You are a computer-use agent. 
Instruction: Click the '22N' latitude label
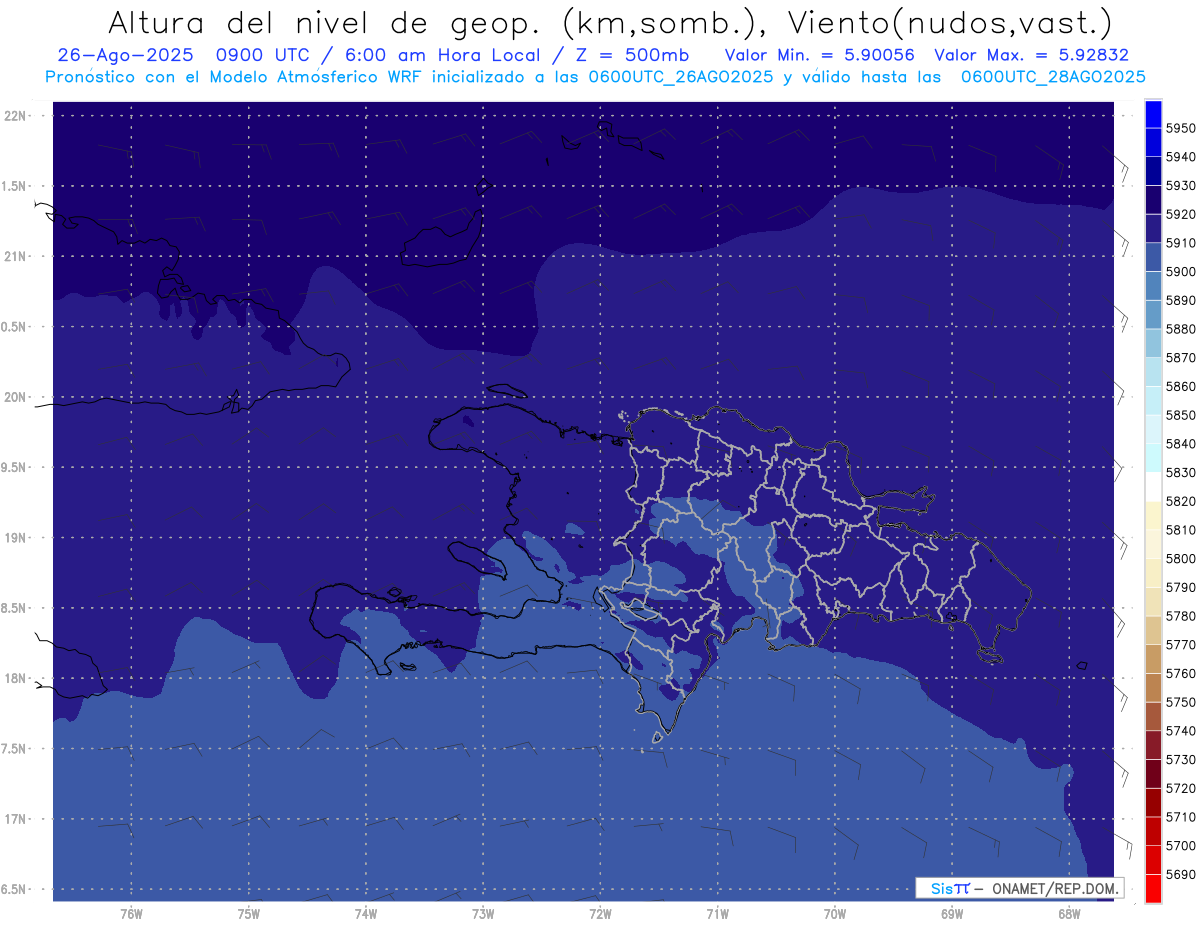(x=16, y=116)
